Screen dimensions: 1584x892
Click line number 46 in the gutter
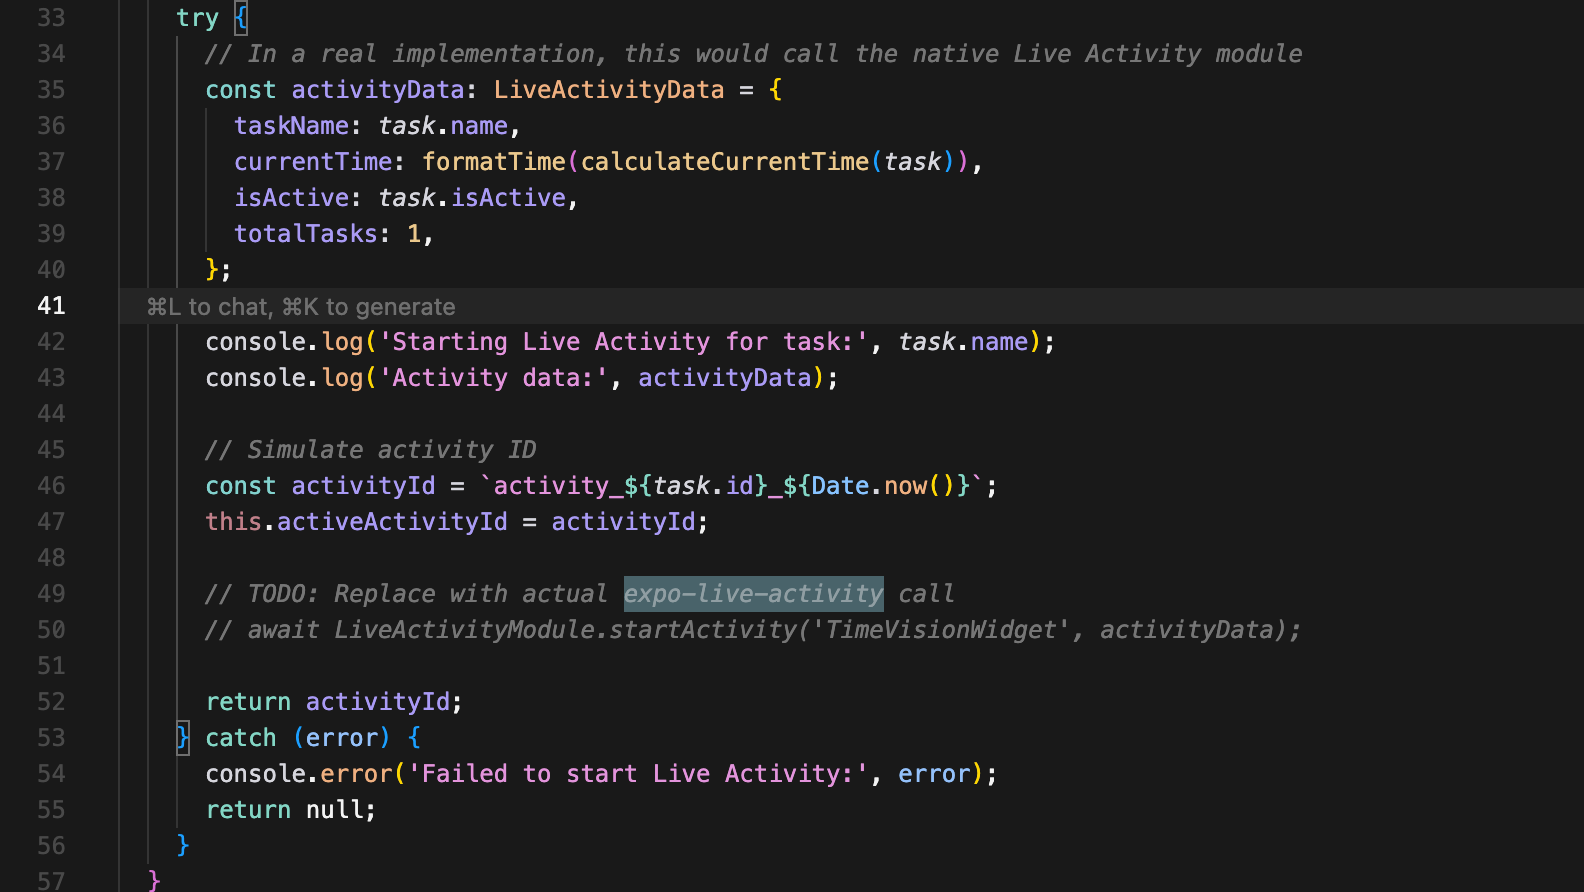[51, 485]
